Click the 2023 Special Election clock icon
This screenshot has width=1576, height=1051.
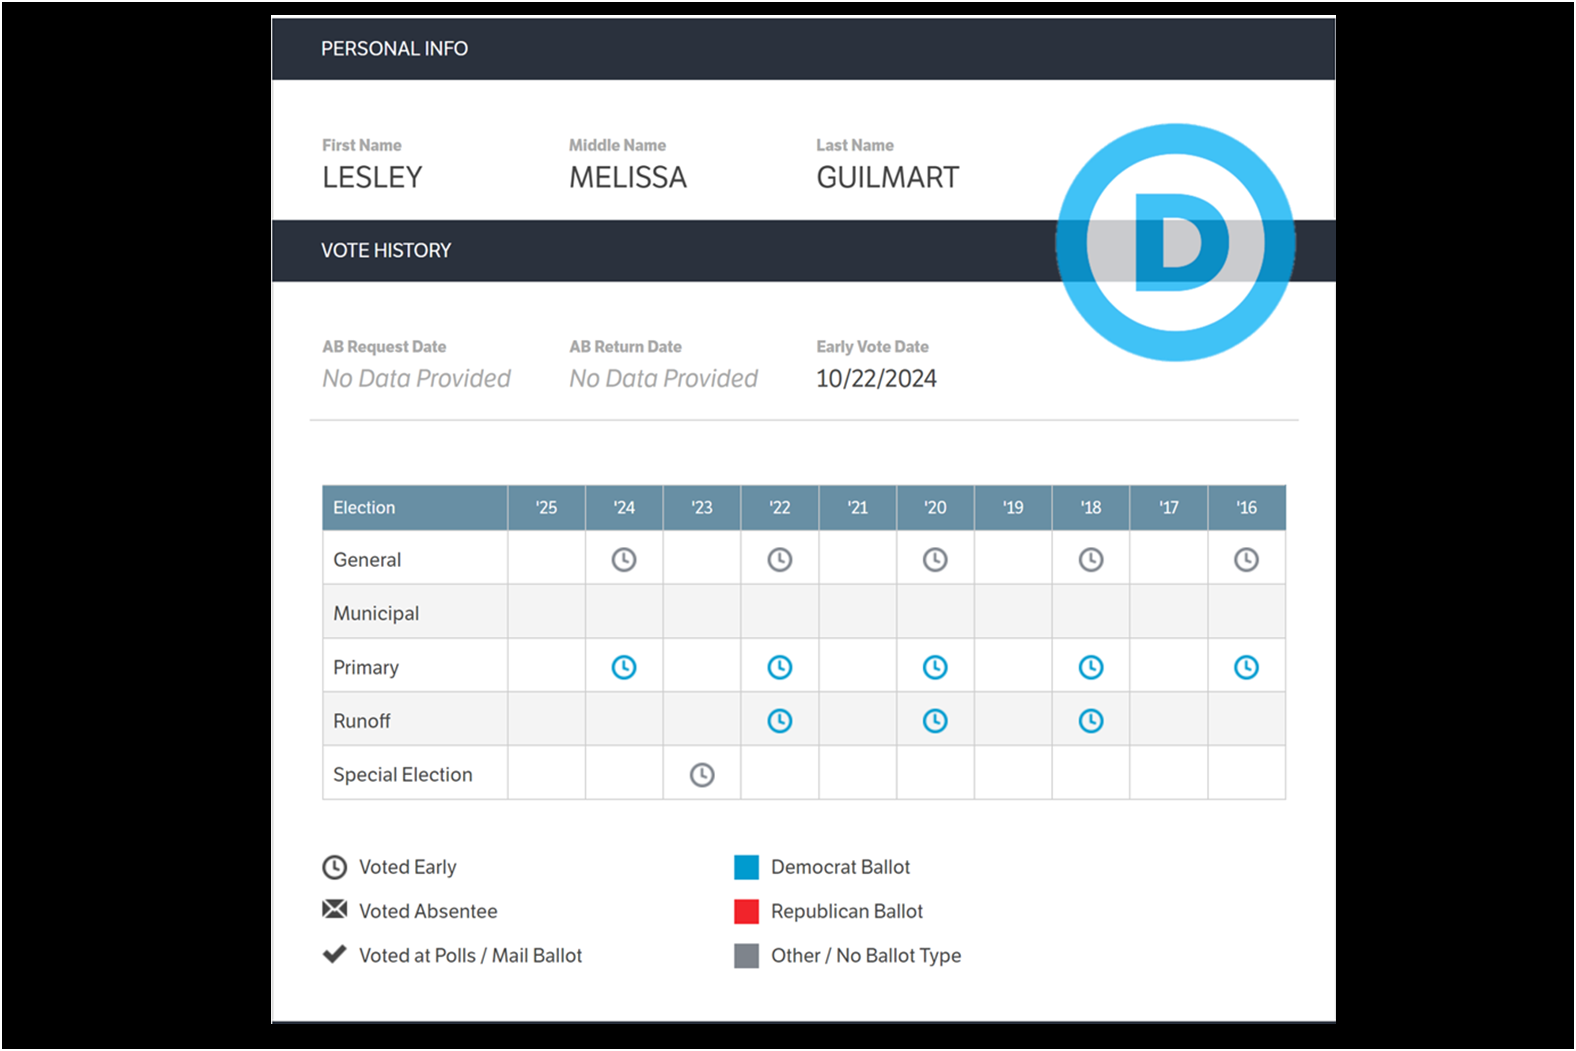click(702, 775)
